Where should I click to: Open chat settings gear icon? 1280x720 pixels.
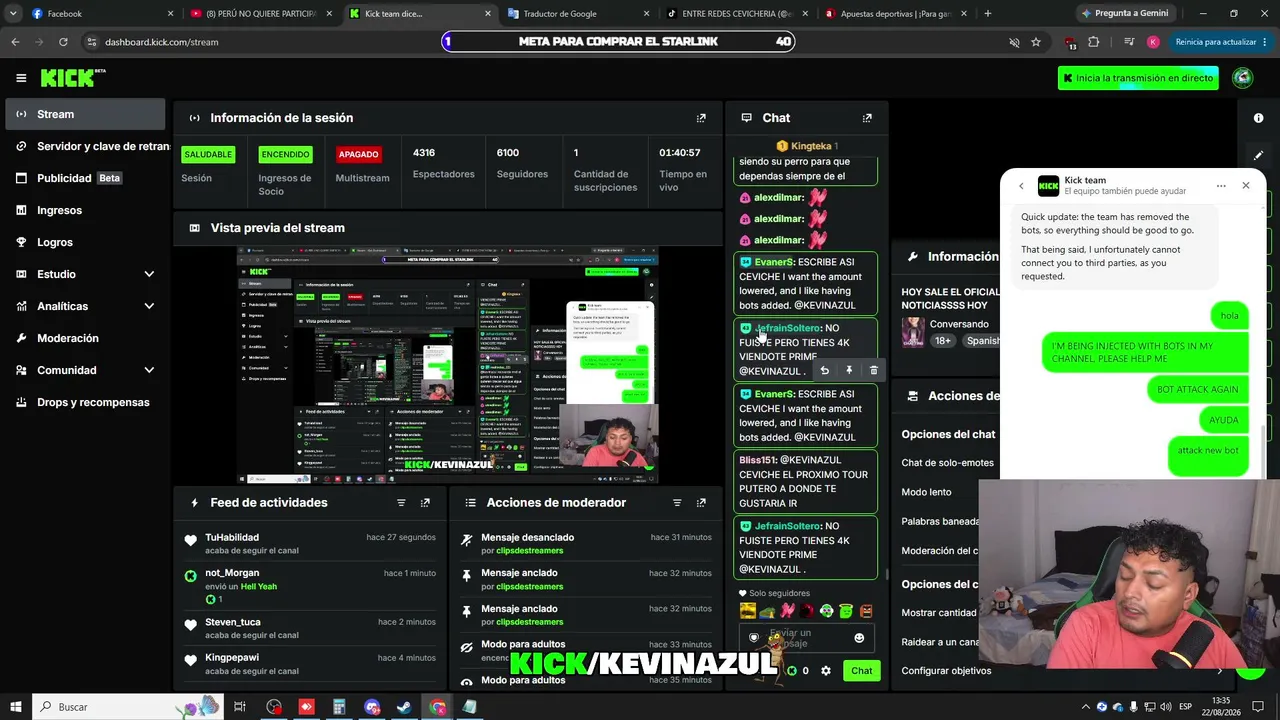[826, 671]
